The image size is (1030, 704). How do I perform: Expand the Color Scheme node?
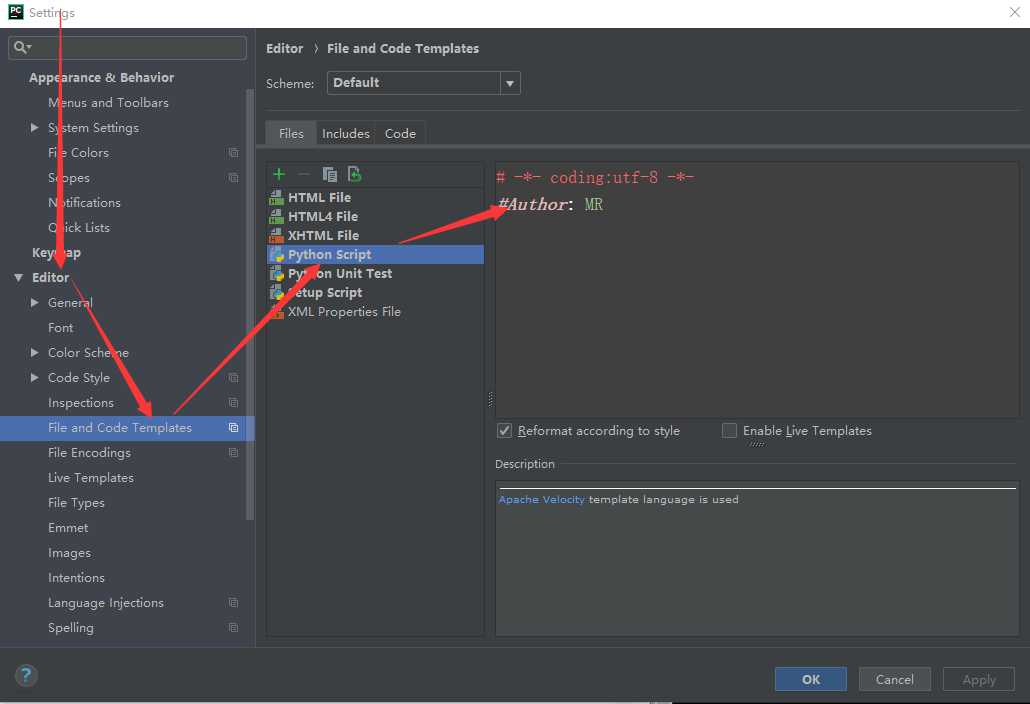tap(34, 353)
